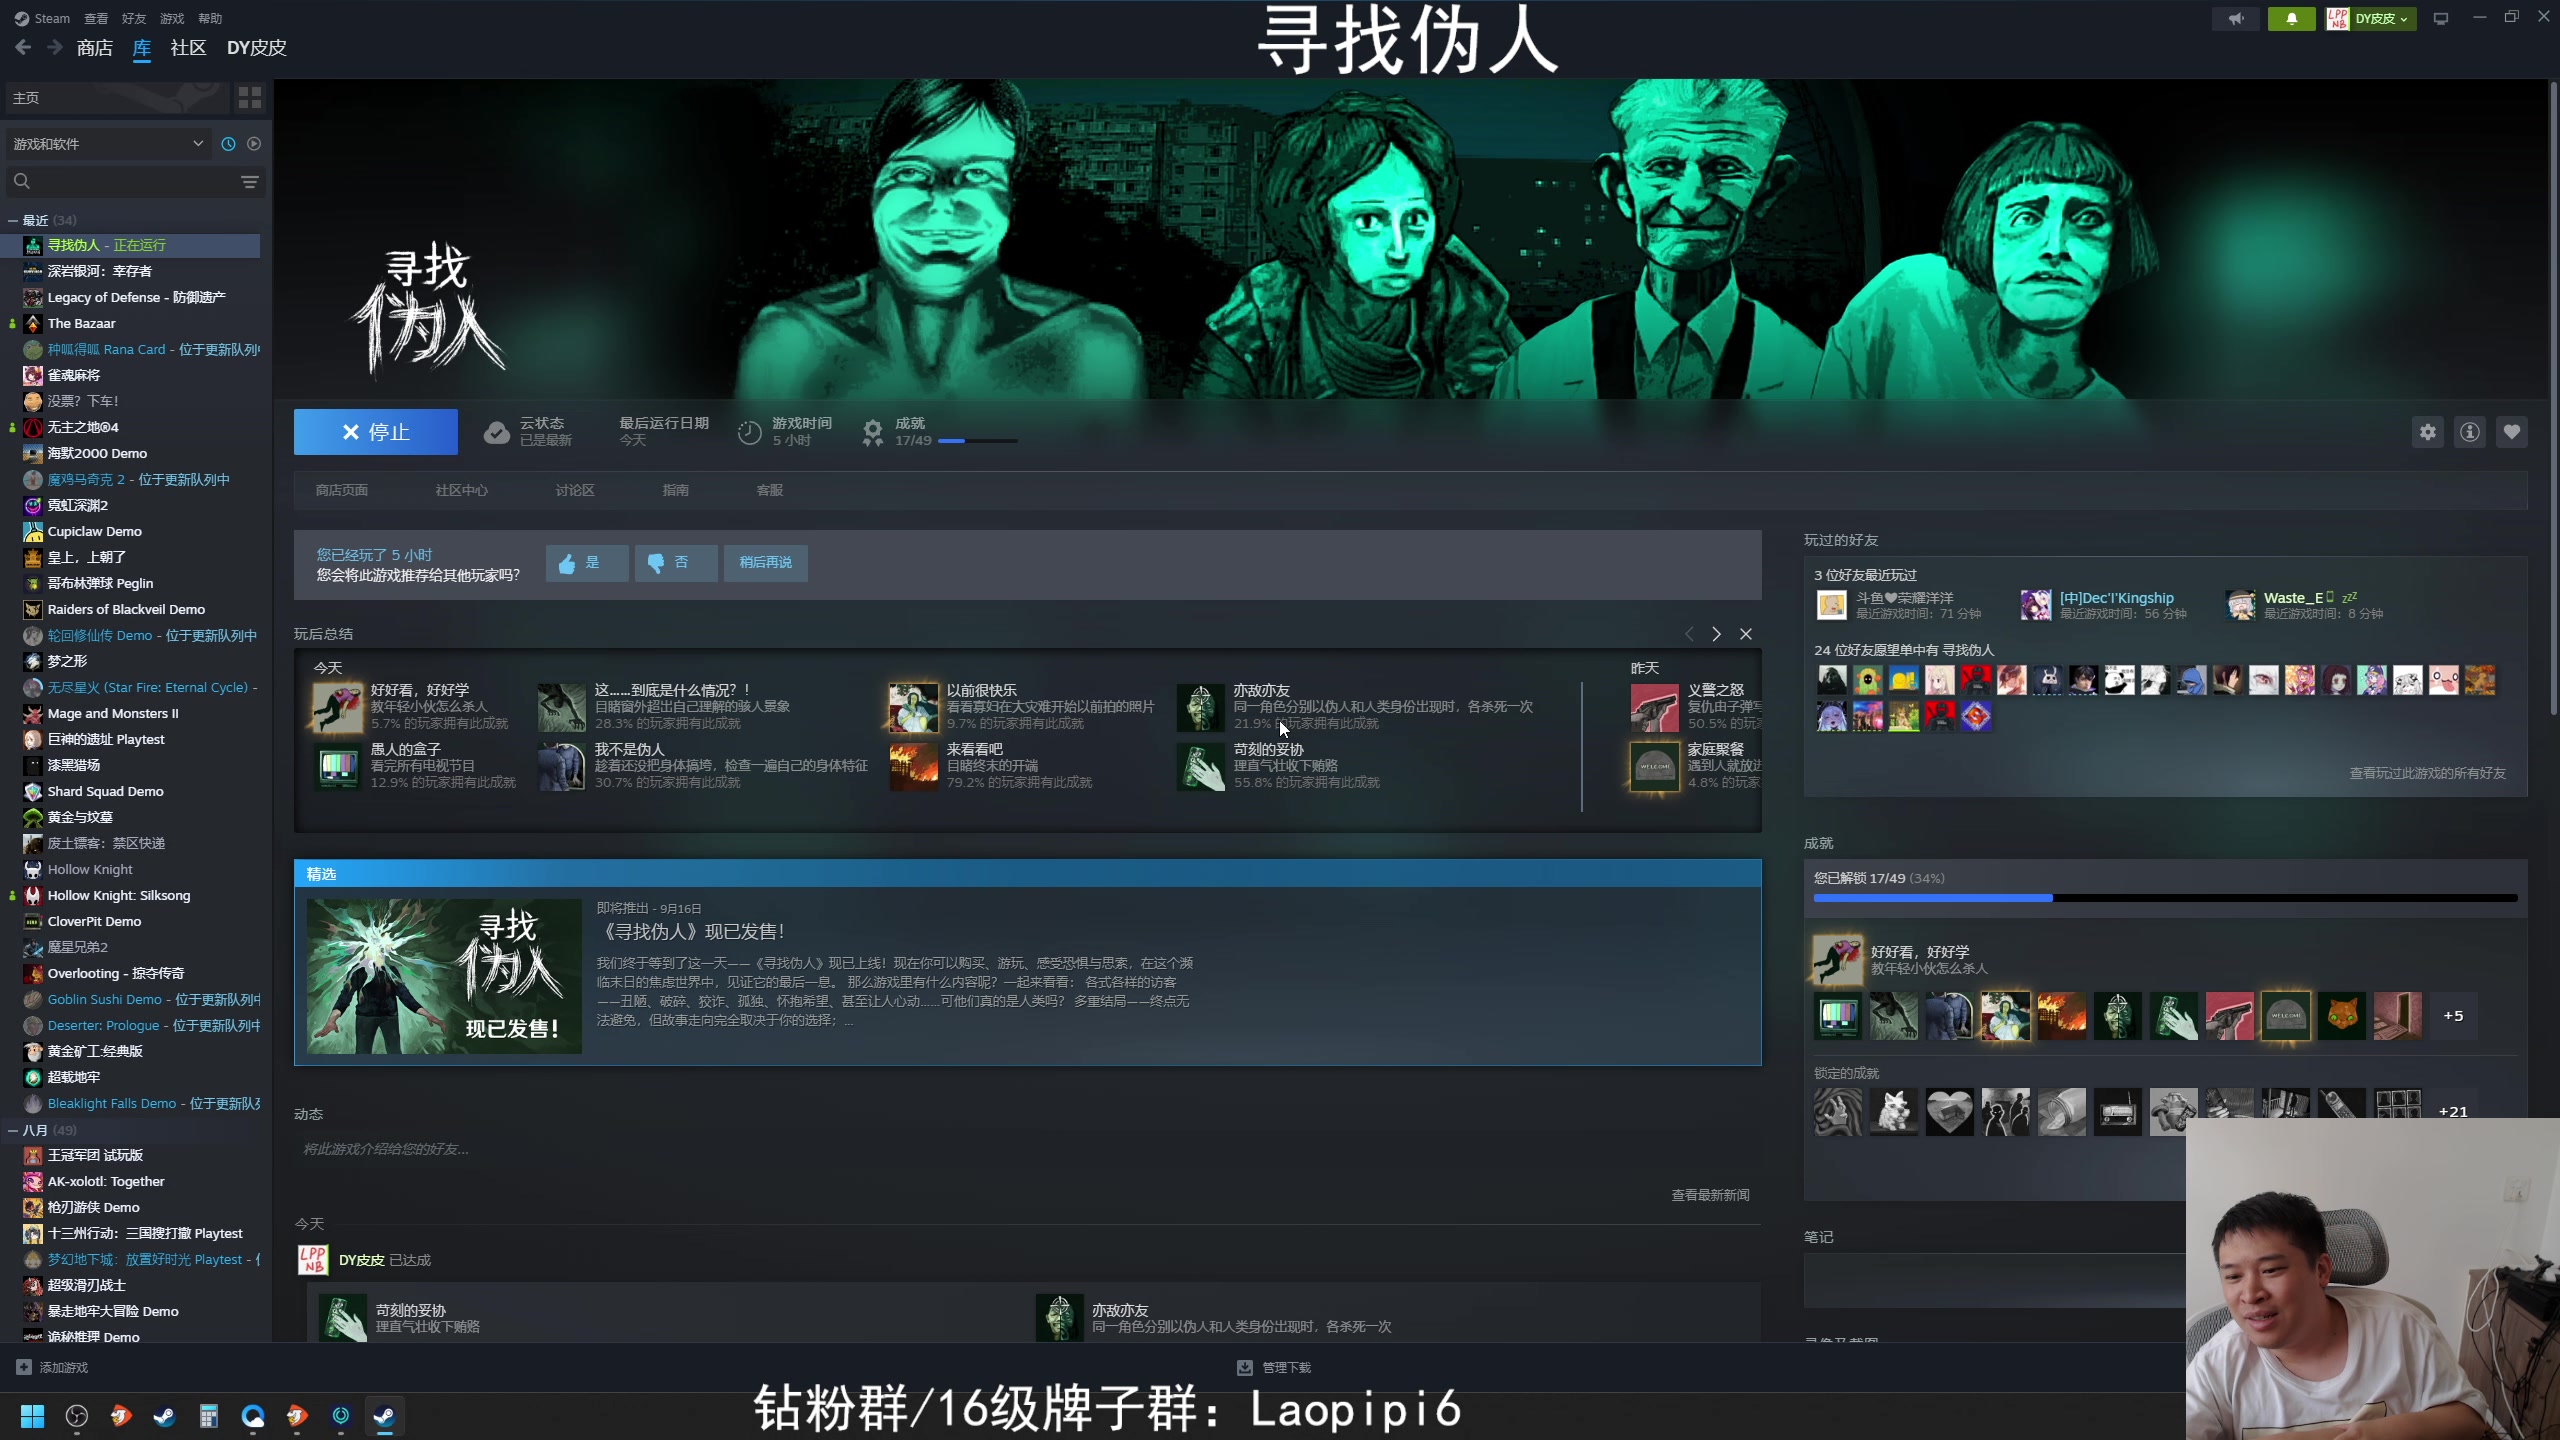2560x1440 pixels.
Task: Open the 好友 menu
Action: tap(134, 18)
